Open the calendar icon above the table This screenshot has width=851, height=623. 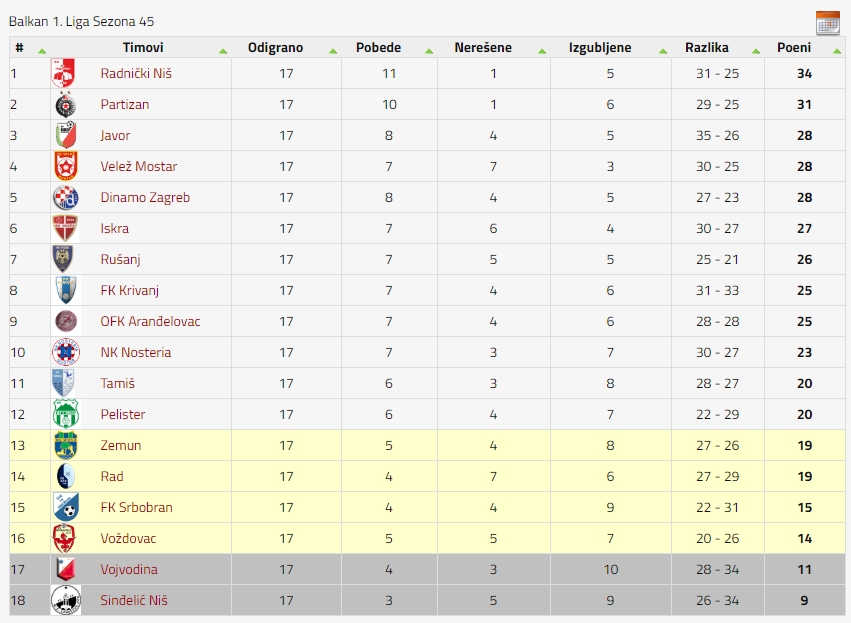(828, 23)
